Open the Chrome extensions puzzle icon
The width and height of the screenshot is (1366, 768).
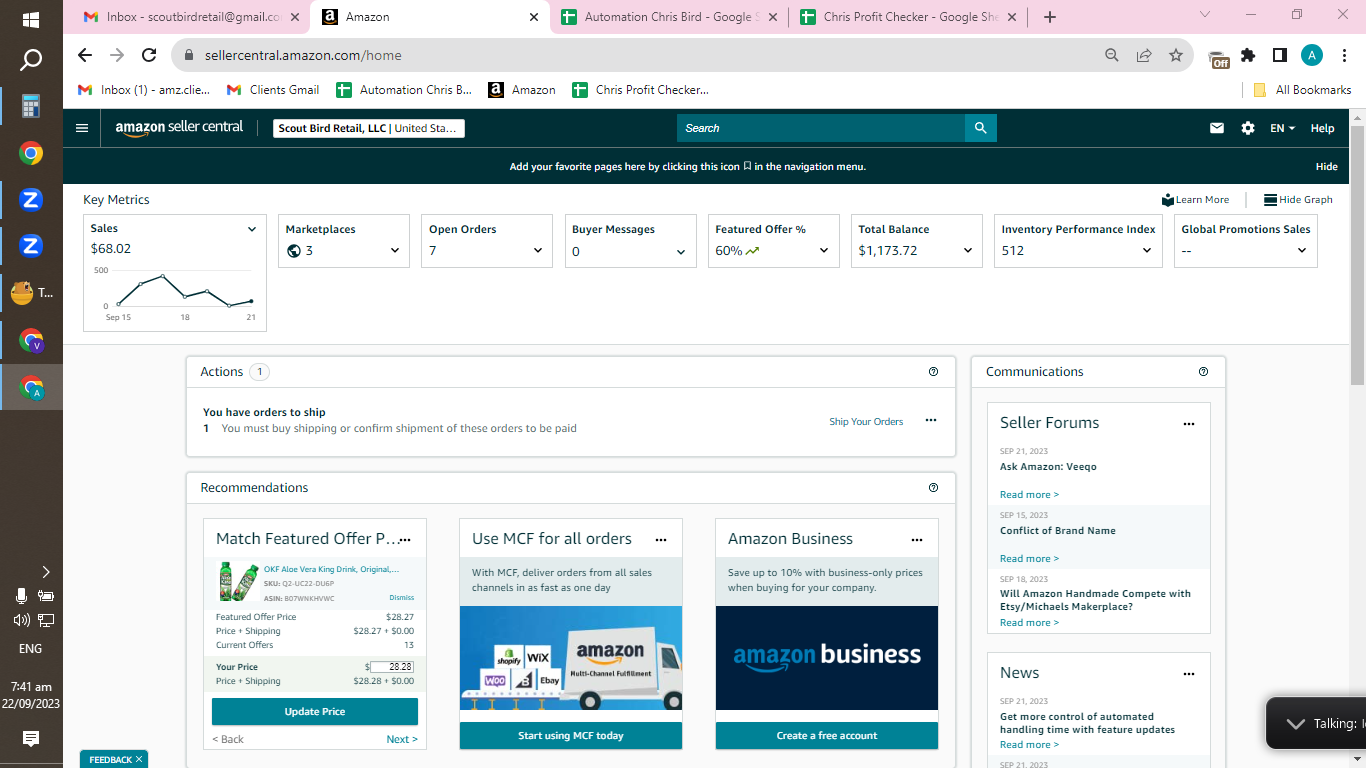coord(1248,55)
